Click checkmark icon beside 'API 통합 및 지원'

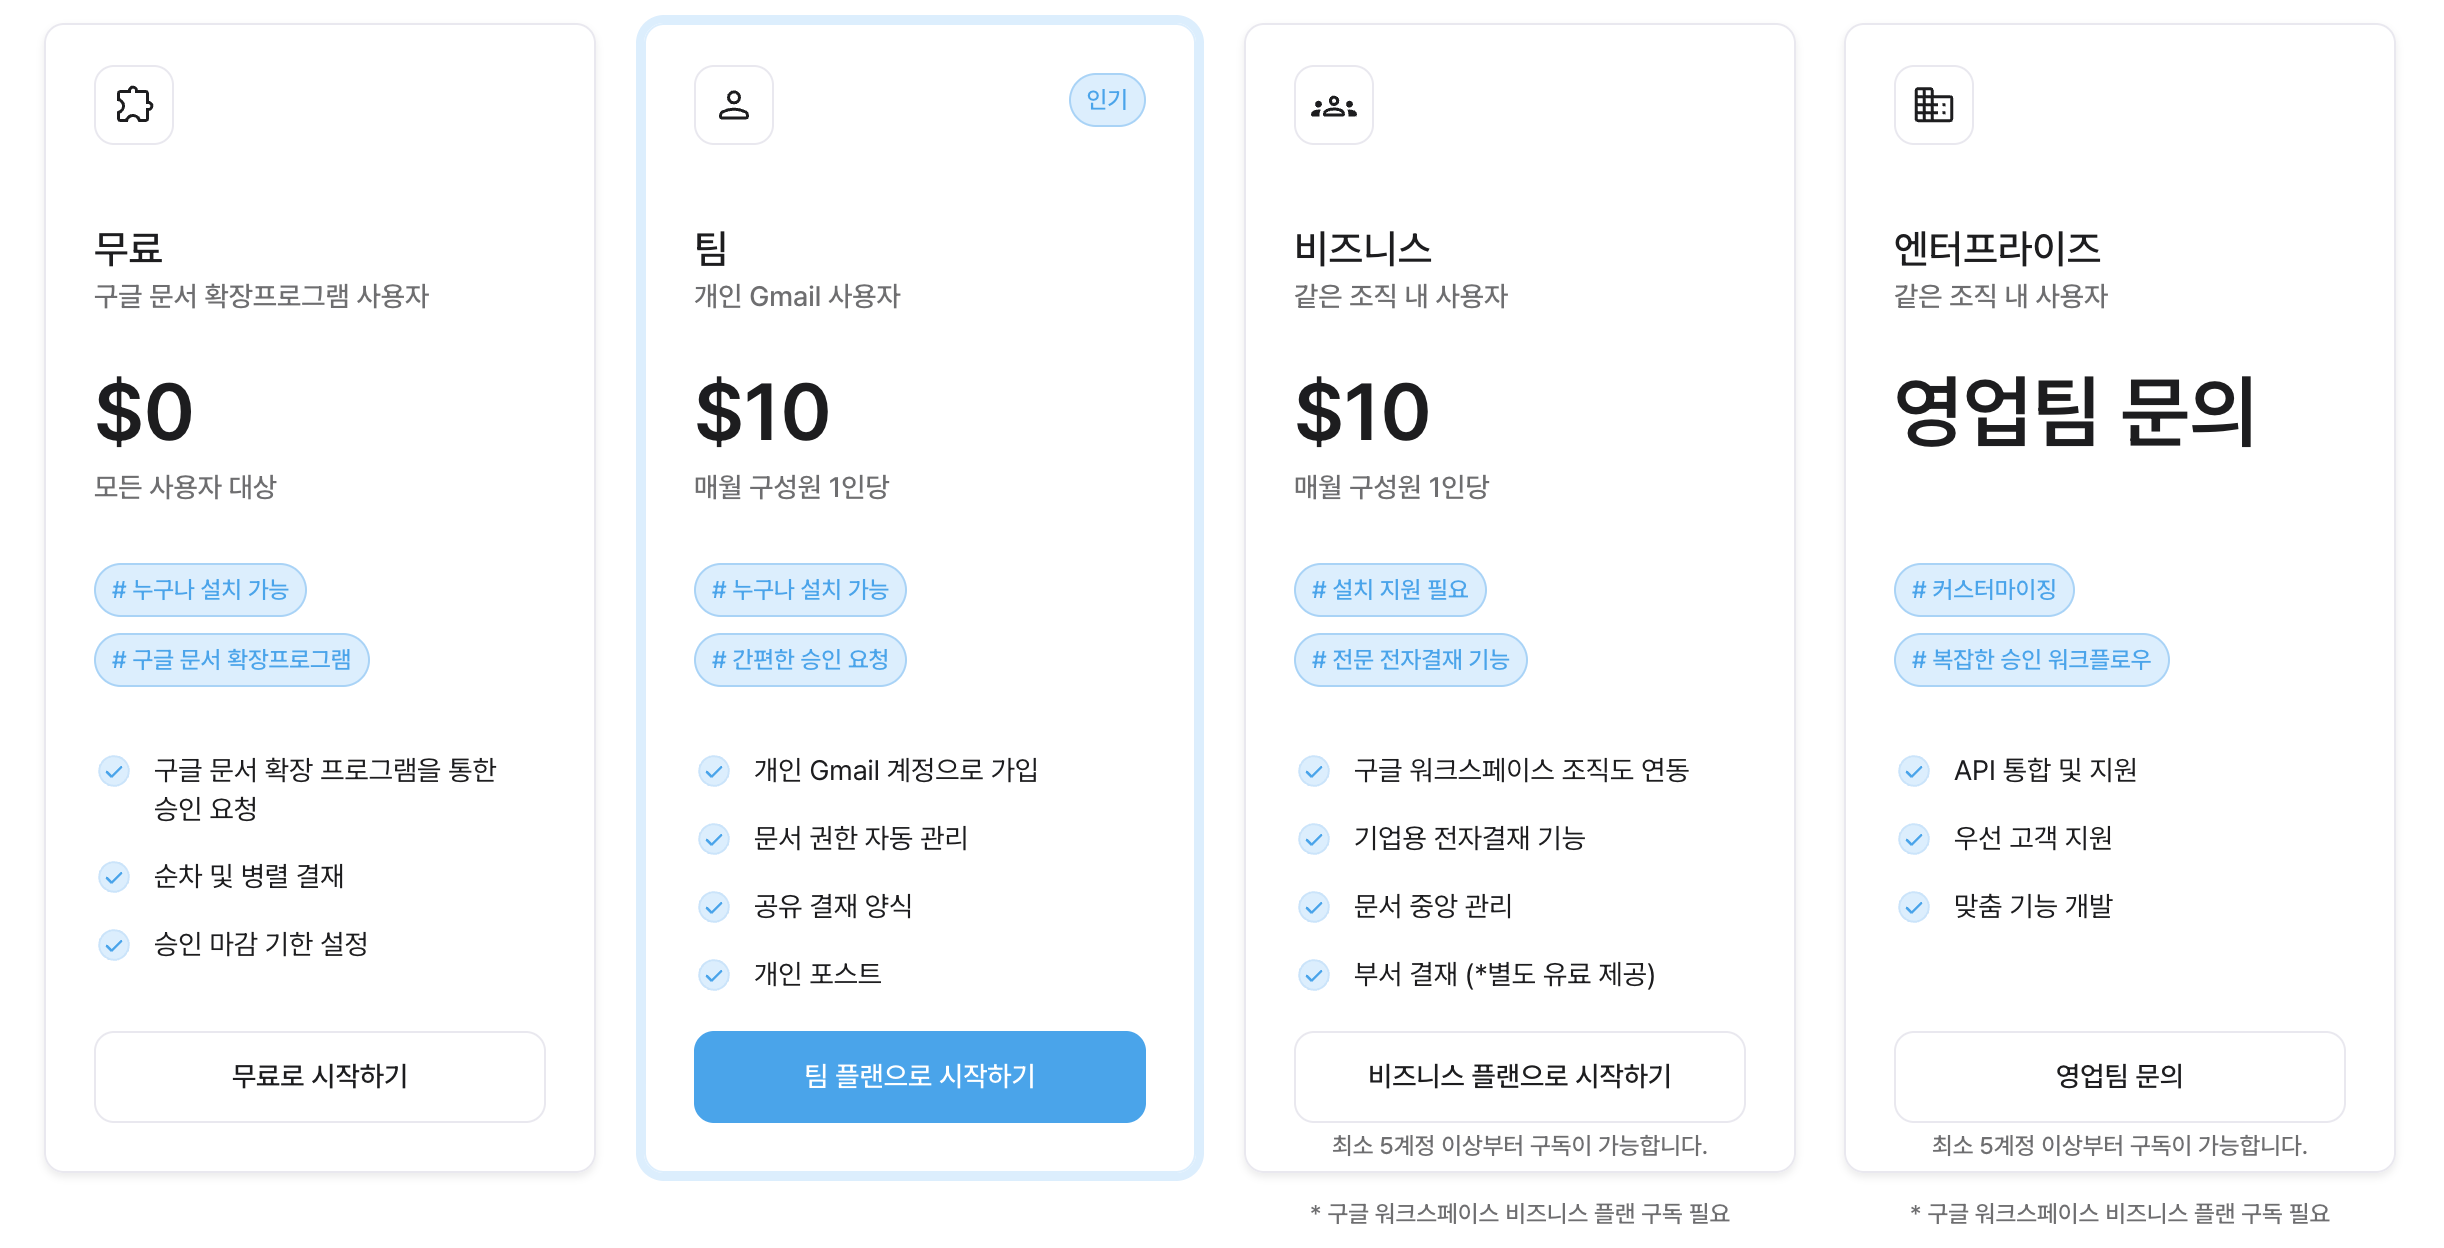[x=1914, y=771]
